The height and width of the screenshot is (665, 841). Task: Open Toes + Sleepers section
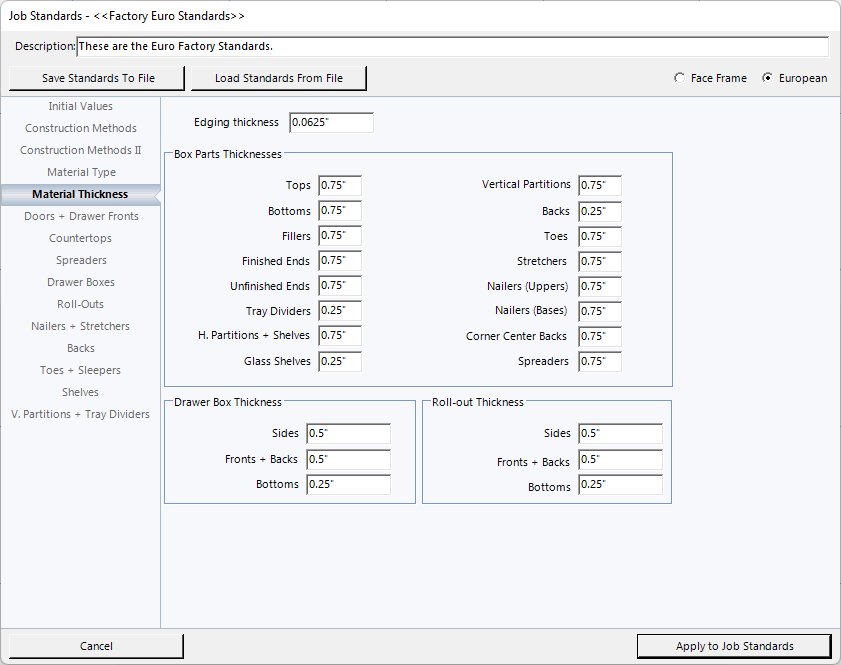tap(80, 370)
